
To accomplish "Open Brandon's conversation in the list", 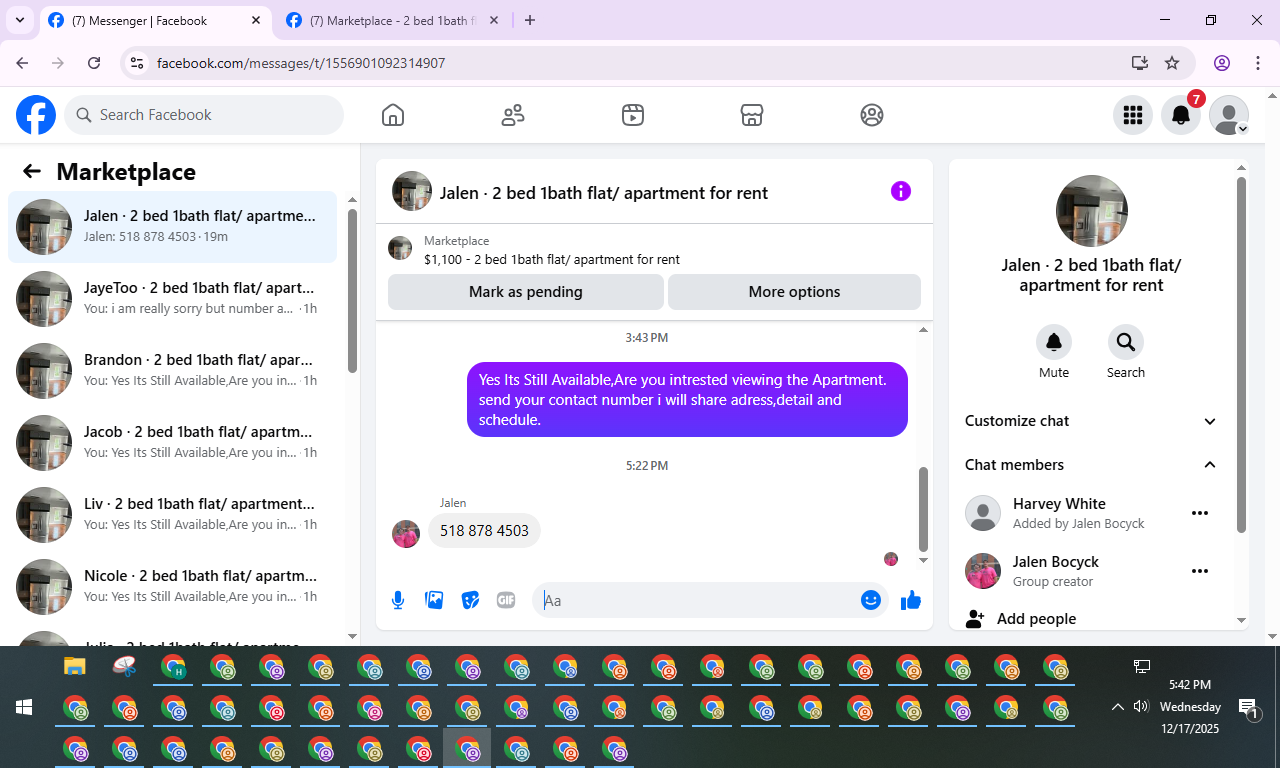I will pos(173,371).
